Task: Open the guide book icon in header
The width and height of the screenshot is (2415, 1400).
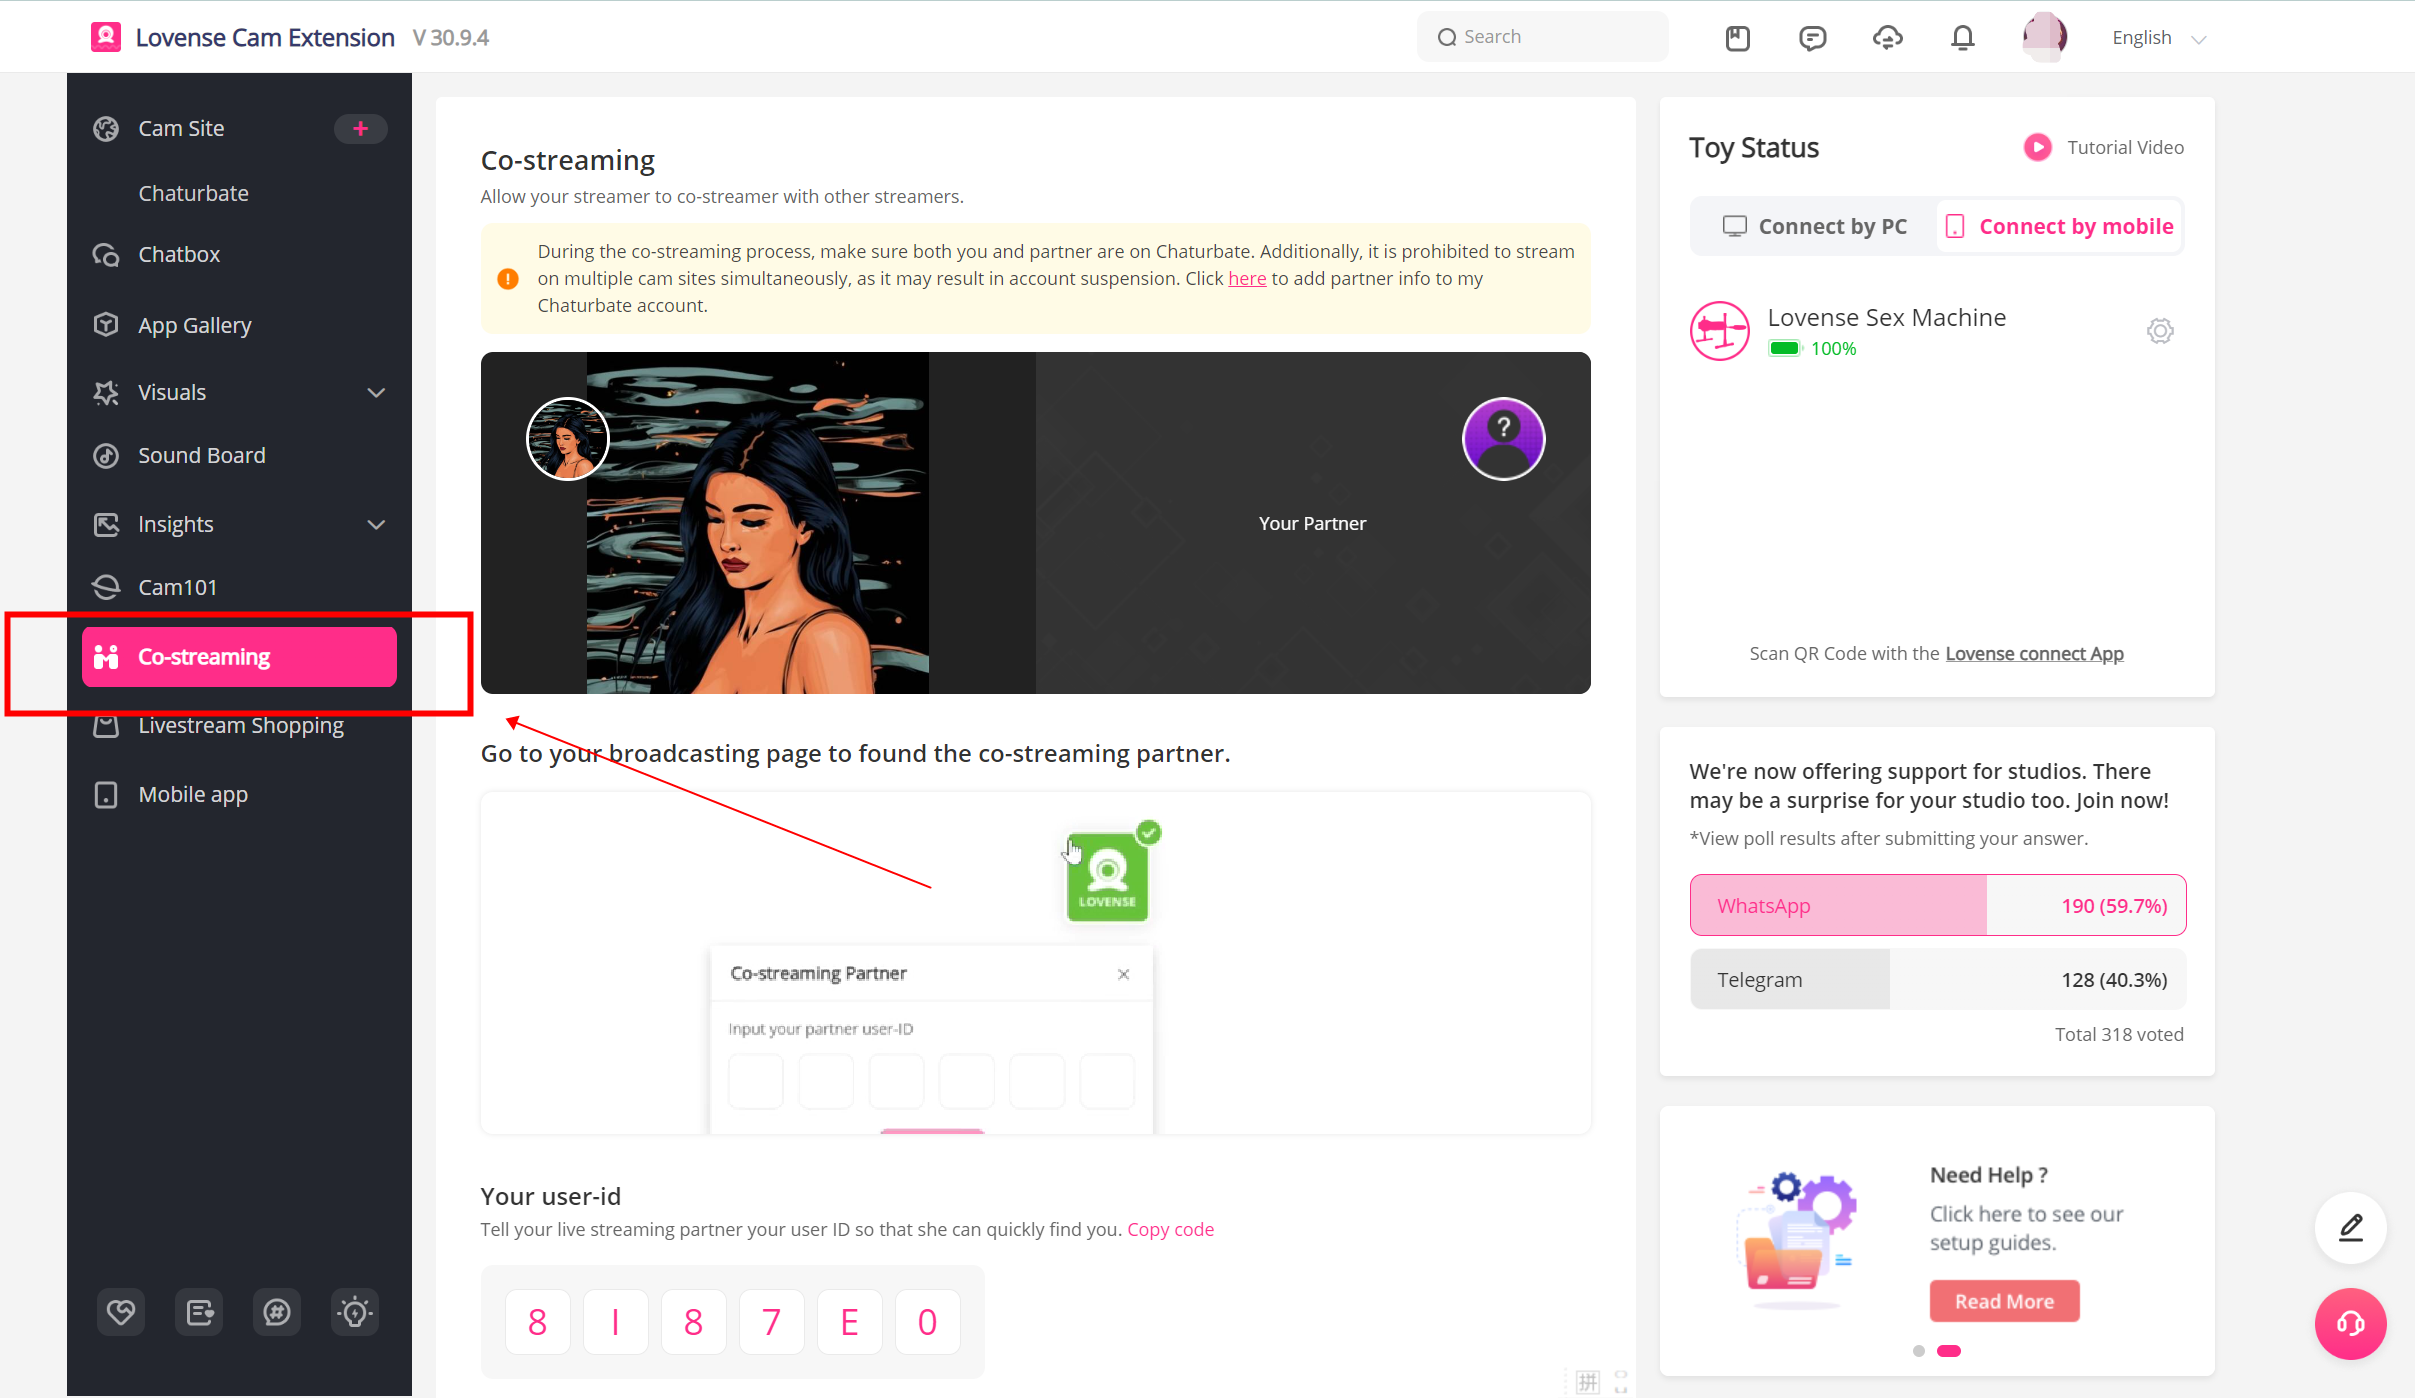Action: coord(1738,38)
